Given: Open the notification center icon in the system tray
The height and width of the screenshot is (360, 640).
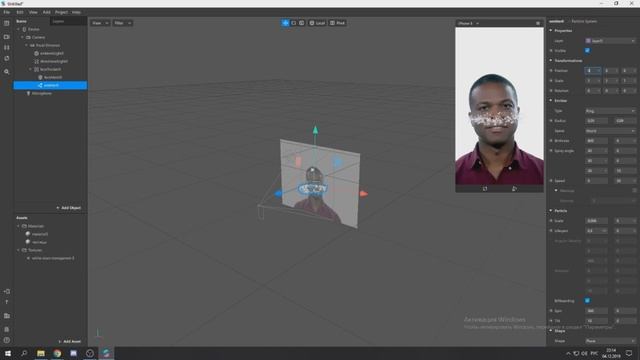Looking at the screenshot, I should [629, 353].
